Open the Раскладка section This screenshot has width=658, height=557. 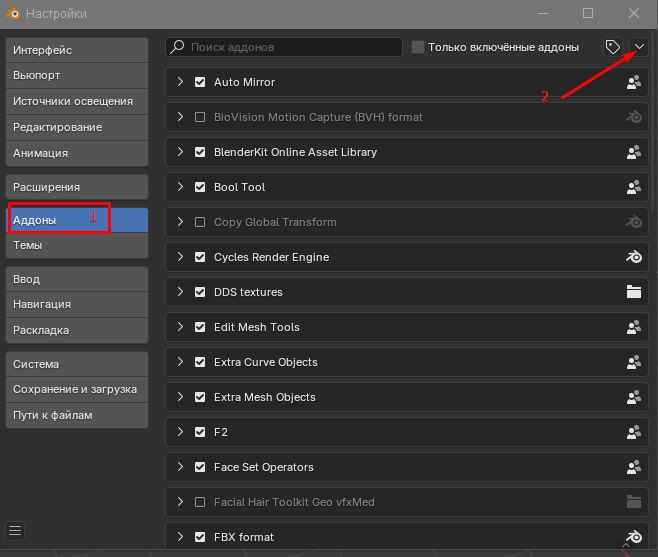coord(77,331)
